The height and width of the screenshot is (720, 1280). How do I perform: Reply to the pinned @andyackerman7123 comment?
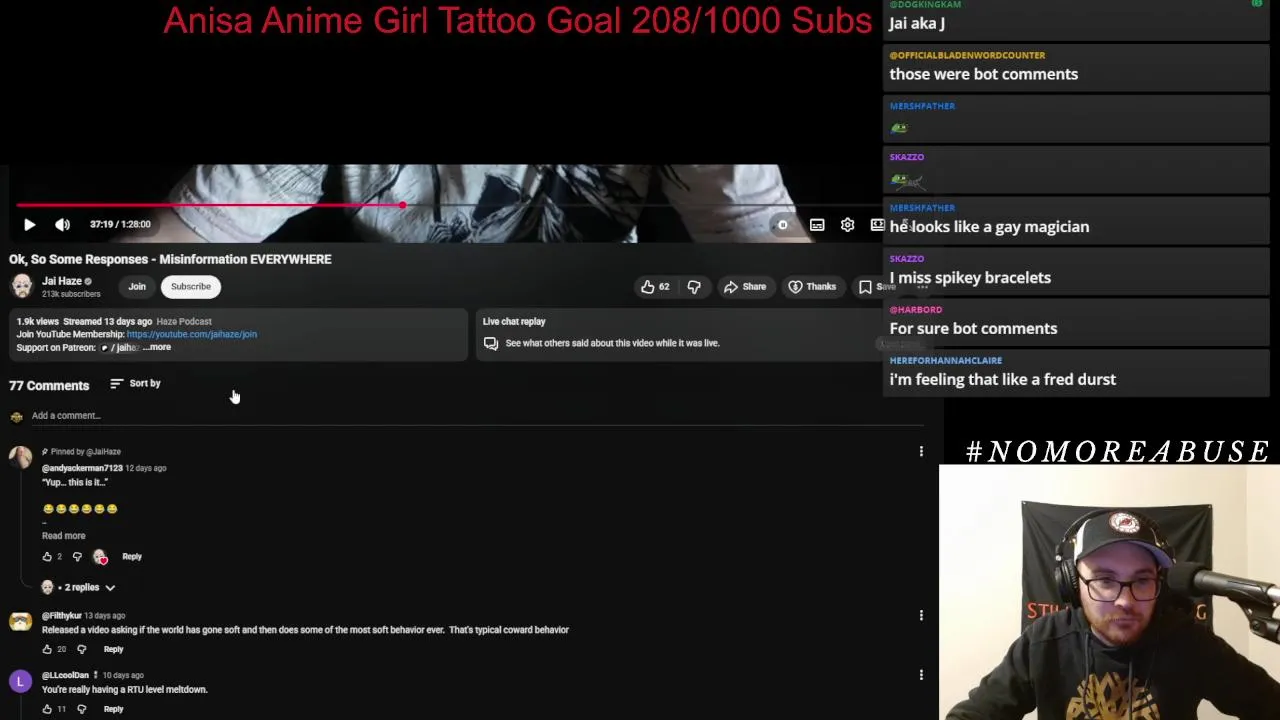132,557
